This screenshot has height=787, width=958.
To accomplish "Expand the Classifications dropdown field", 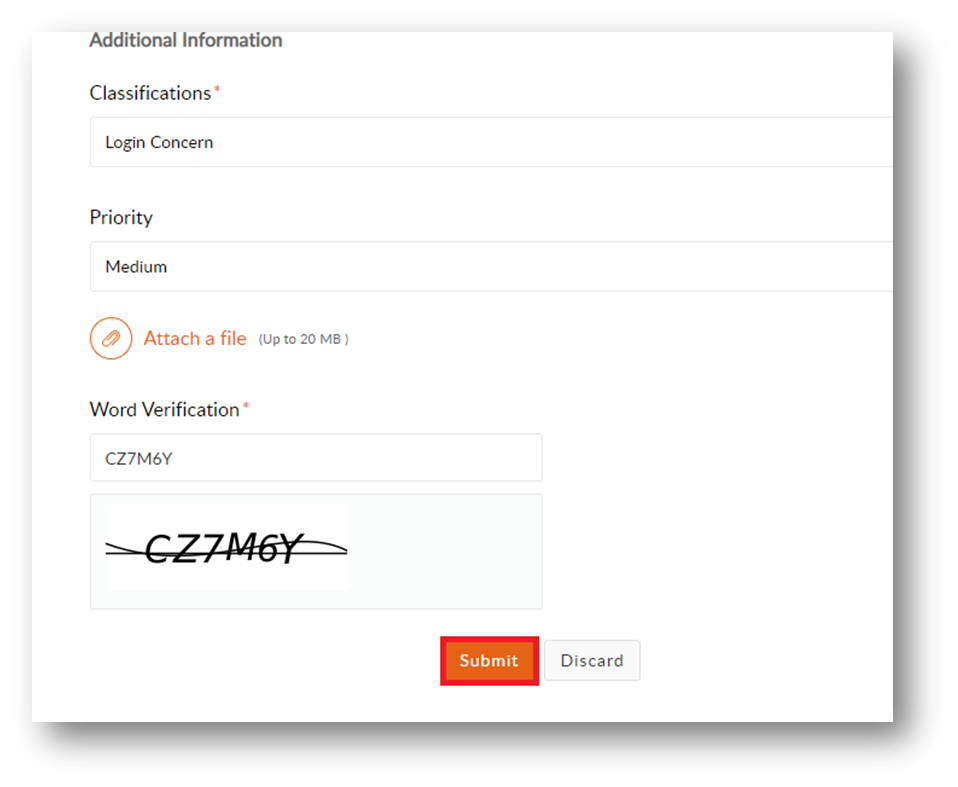I will [x=491, y=142].
